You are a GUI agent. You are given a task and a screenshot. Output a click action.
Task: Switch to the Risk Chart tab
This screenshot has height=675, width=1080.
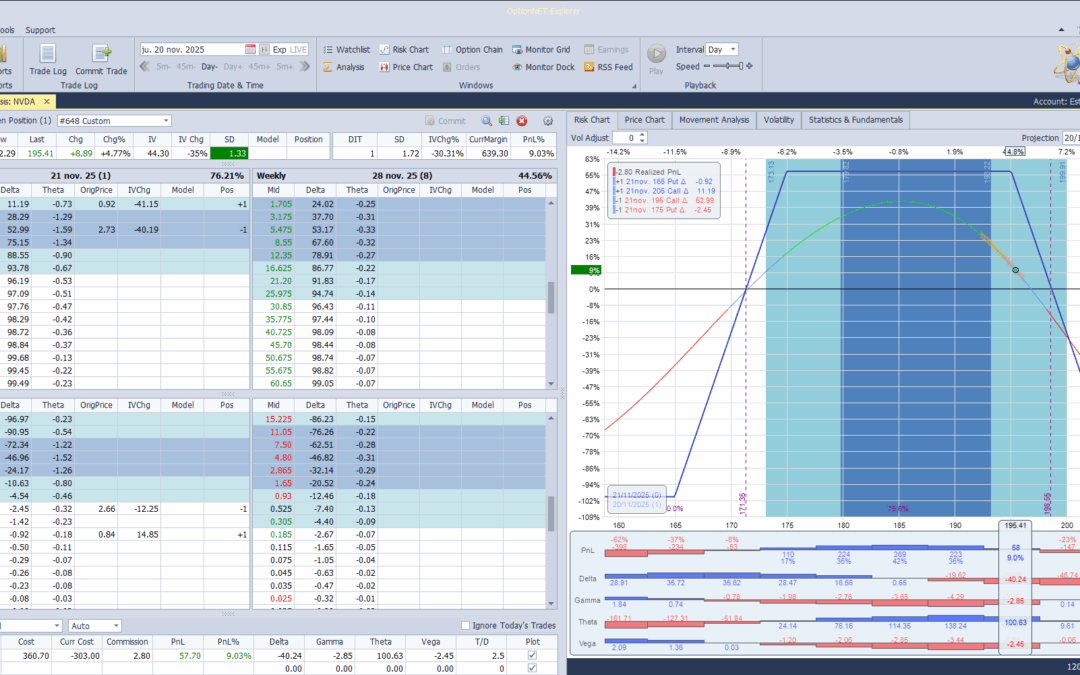(592, 120)
